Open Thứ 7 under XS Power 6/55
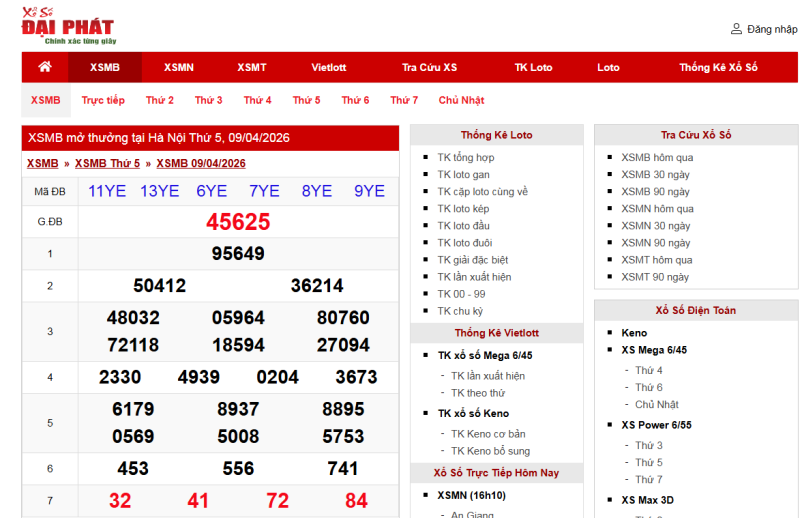This screenshot has width=802, height=518. (x=649, y=480)
